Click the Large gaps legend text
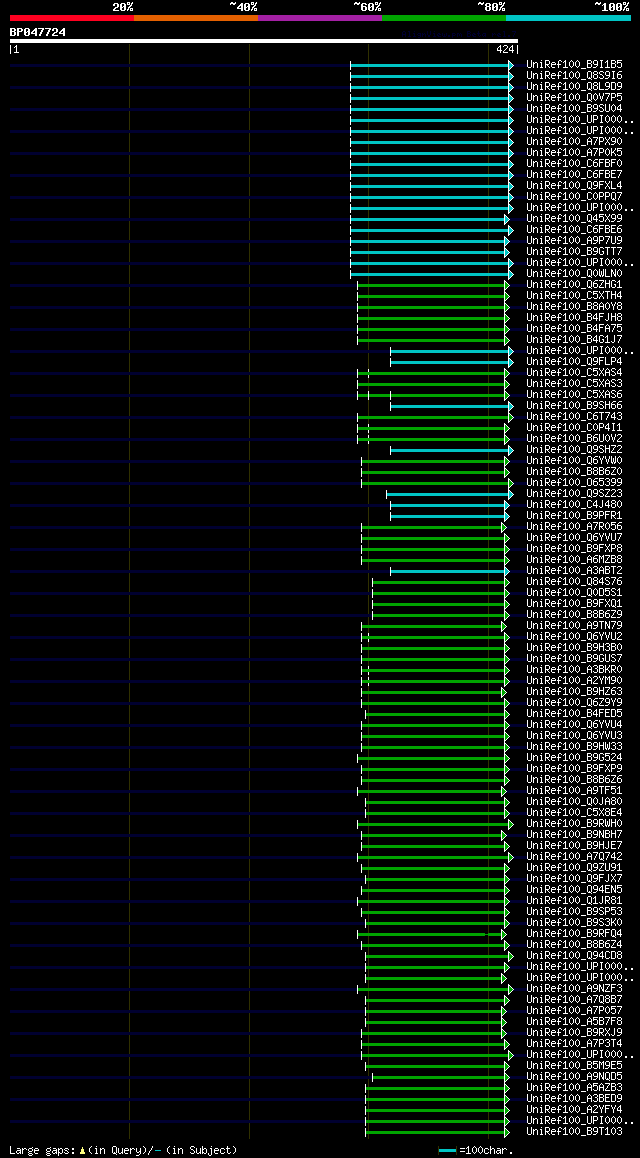640x1158 pixels. [x=123, y=1150]
